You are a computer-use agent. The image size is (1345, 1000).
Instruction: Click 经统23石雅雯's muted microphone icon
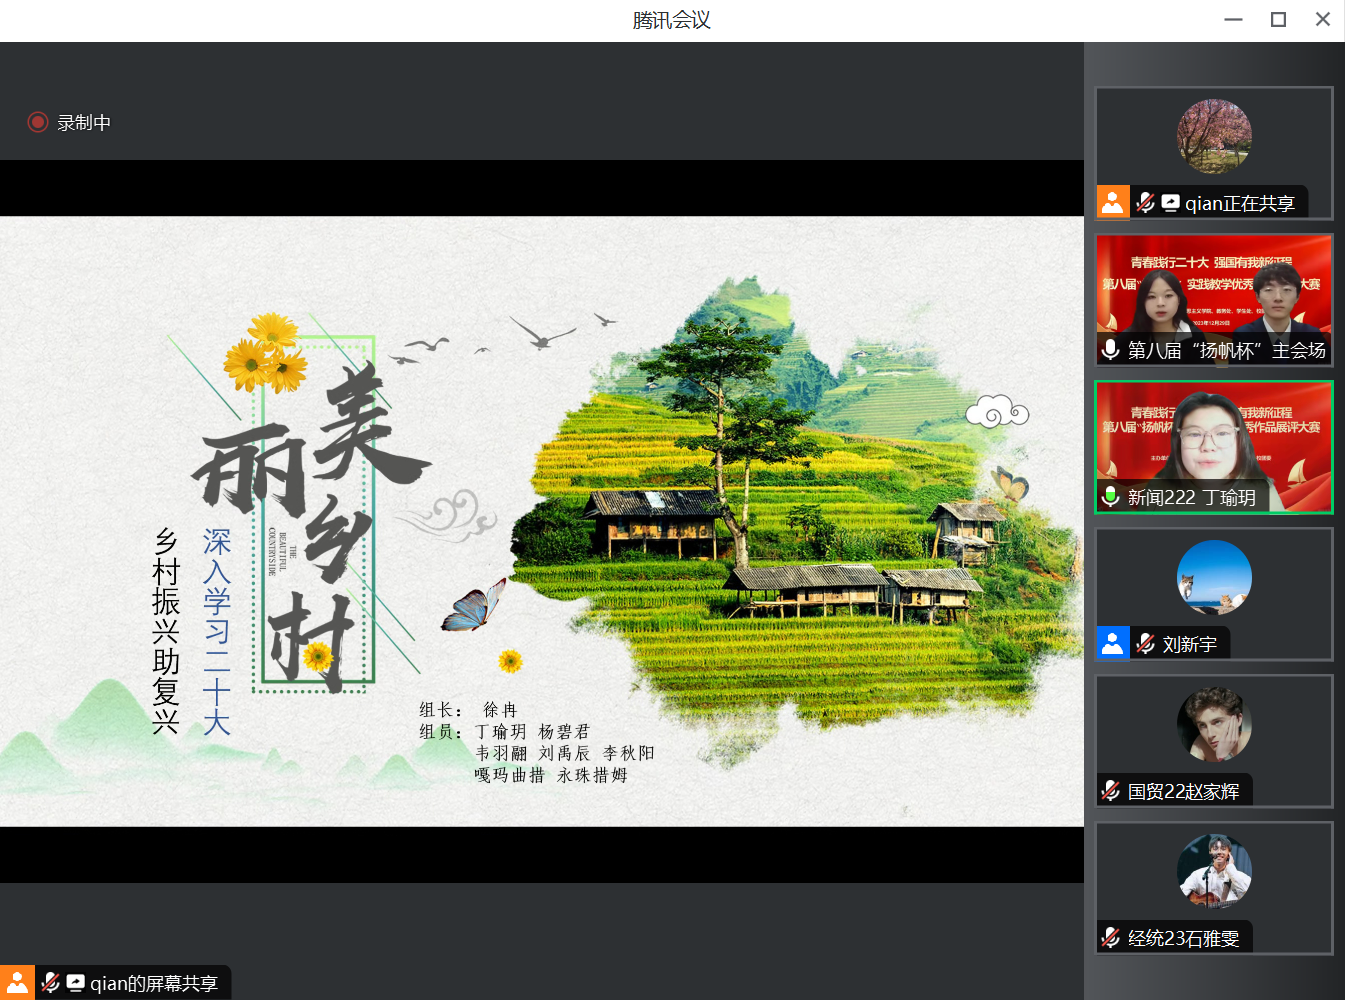tap(1110, 938)
